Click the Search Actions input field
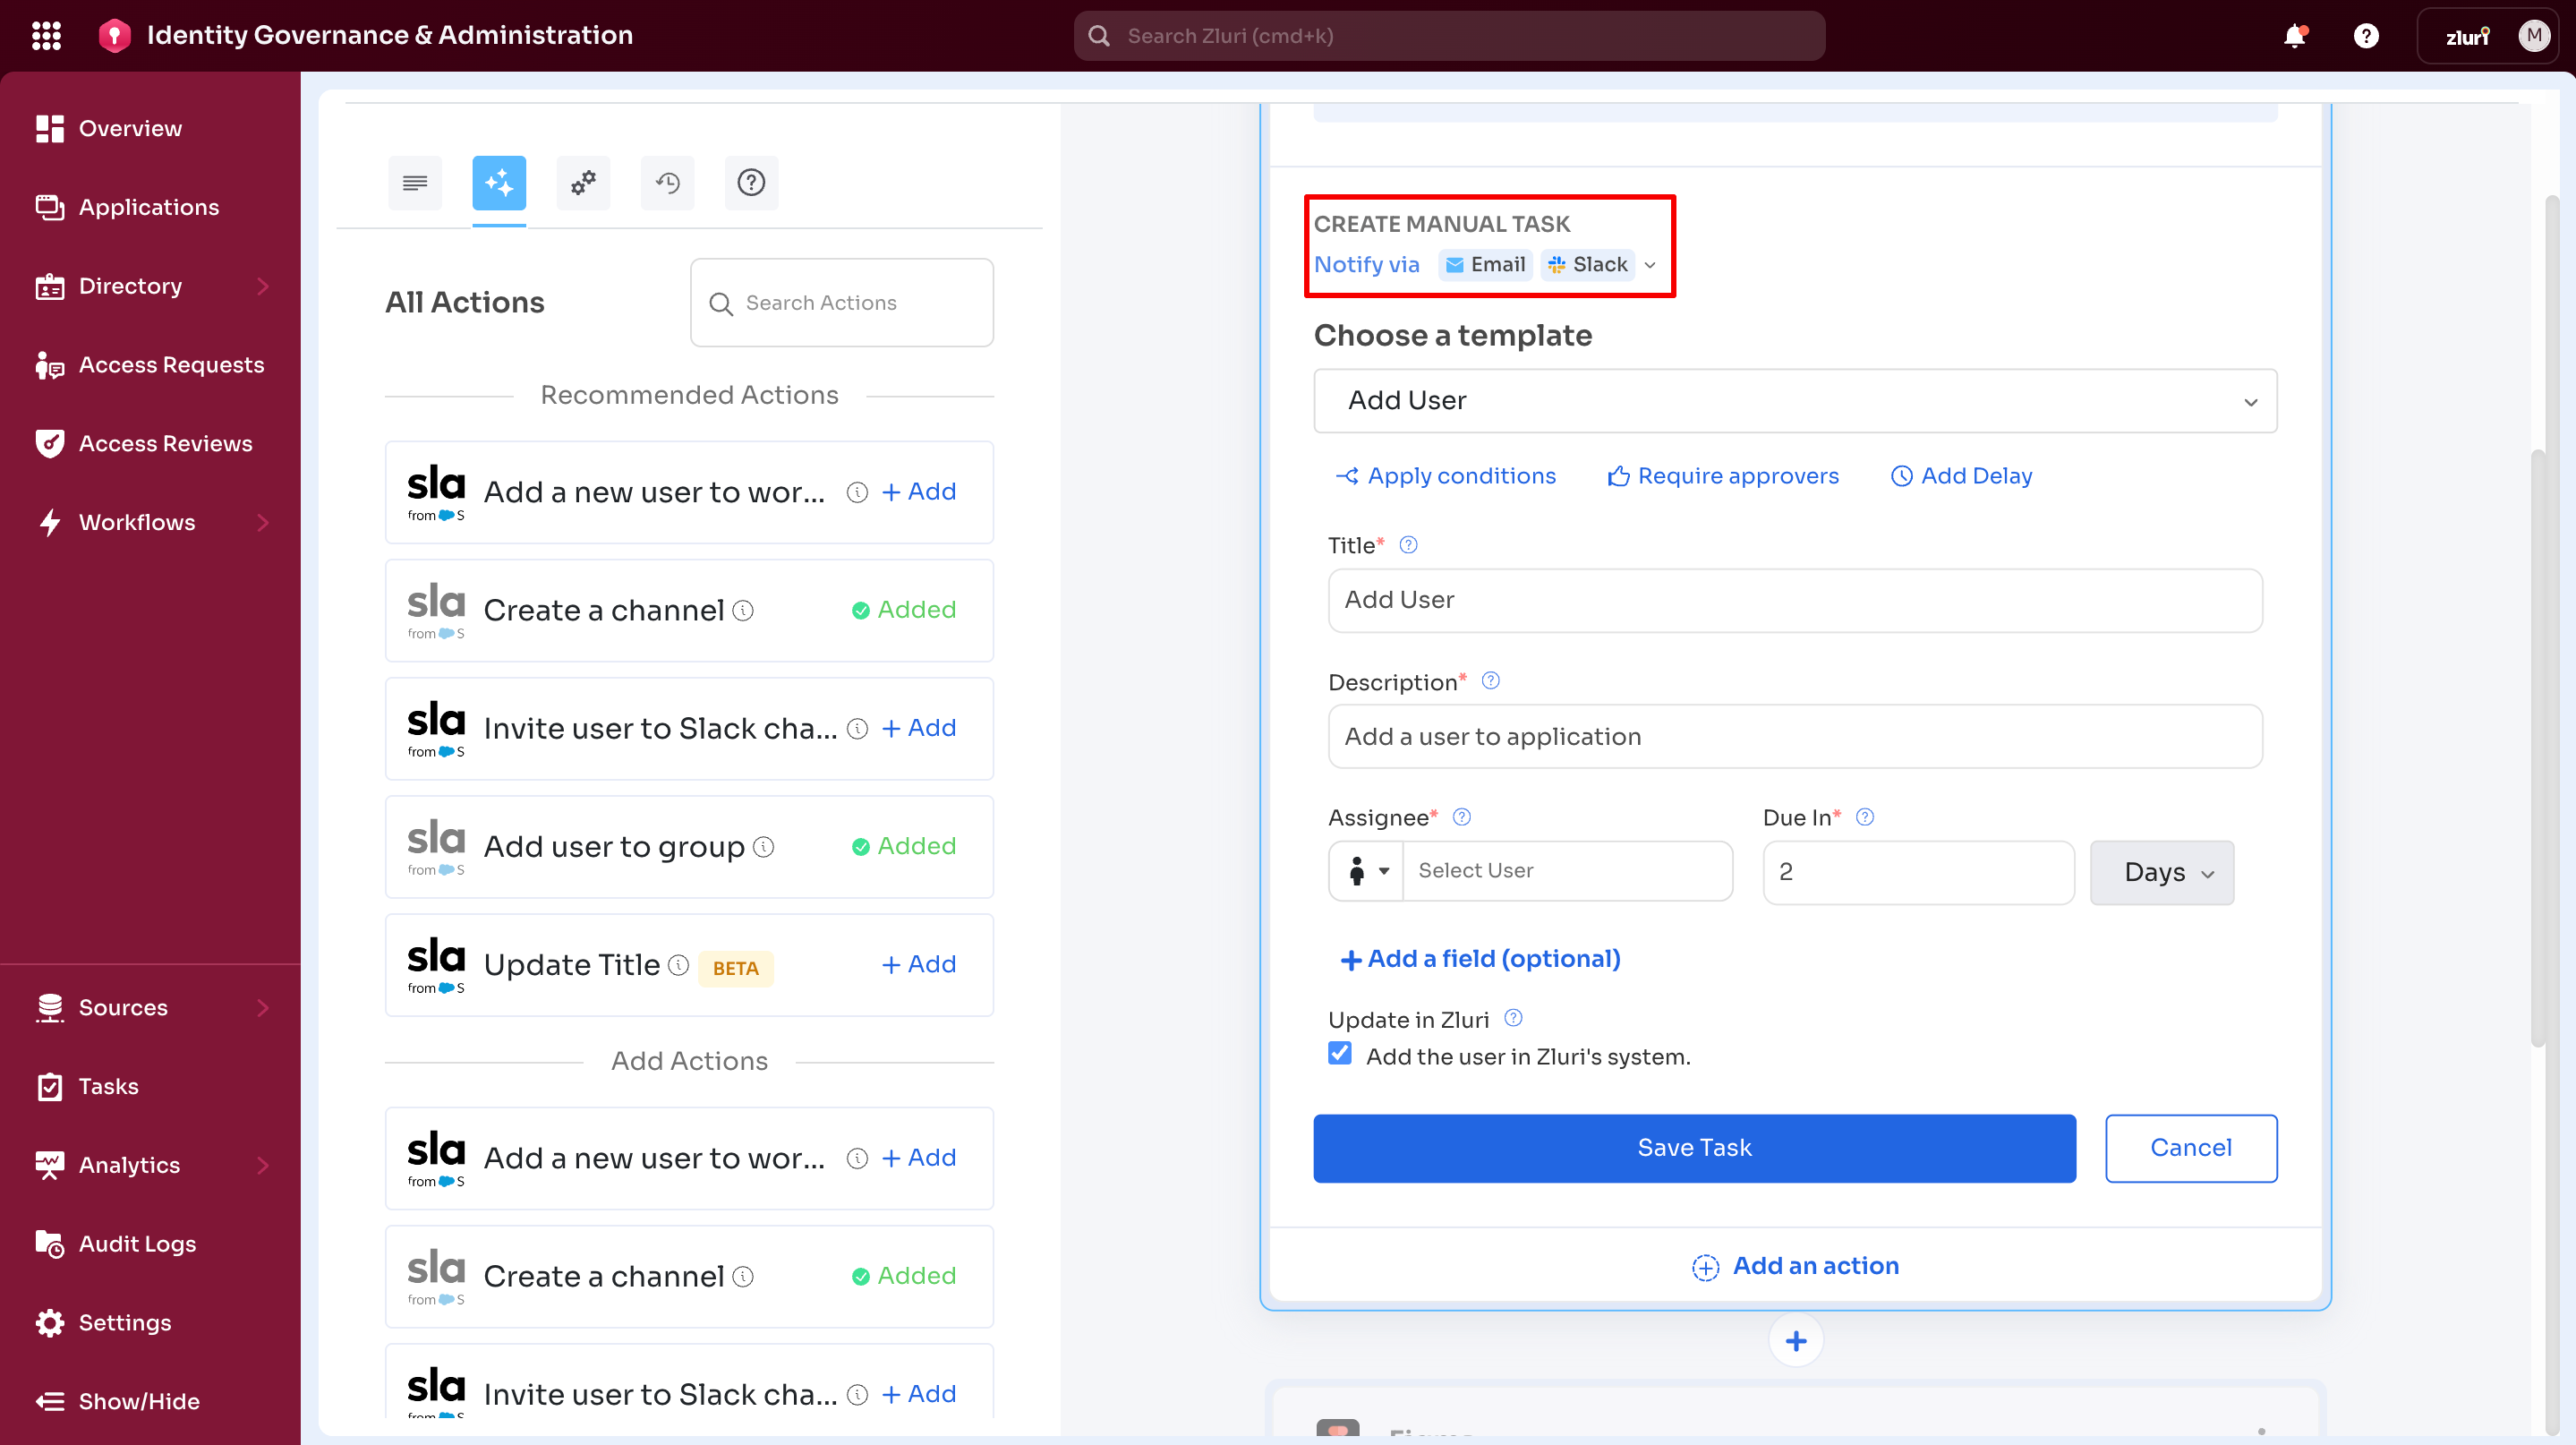 coord(842,303)
